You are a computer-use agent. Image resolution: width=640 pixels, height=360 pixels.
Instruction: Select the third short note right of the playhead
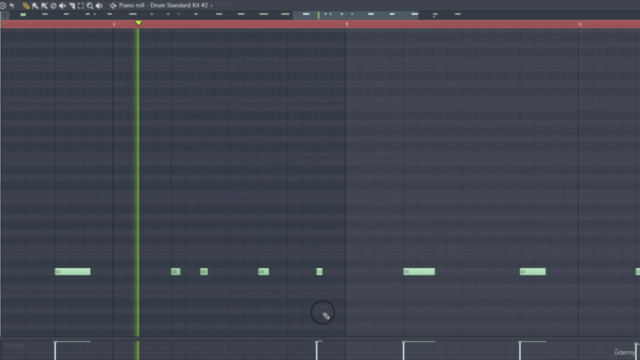pos(264,271)
